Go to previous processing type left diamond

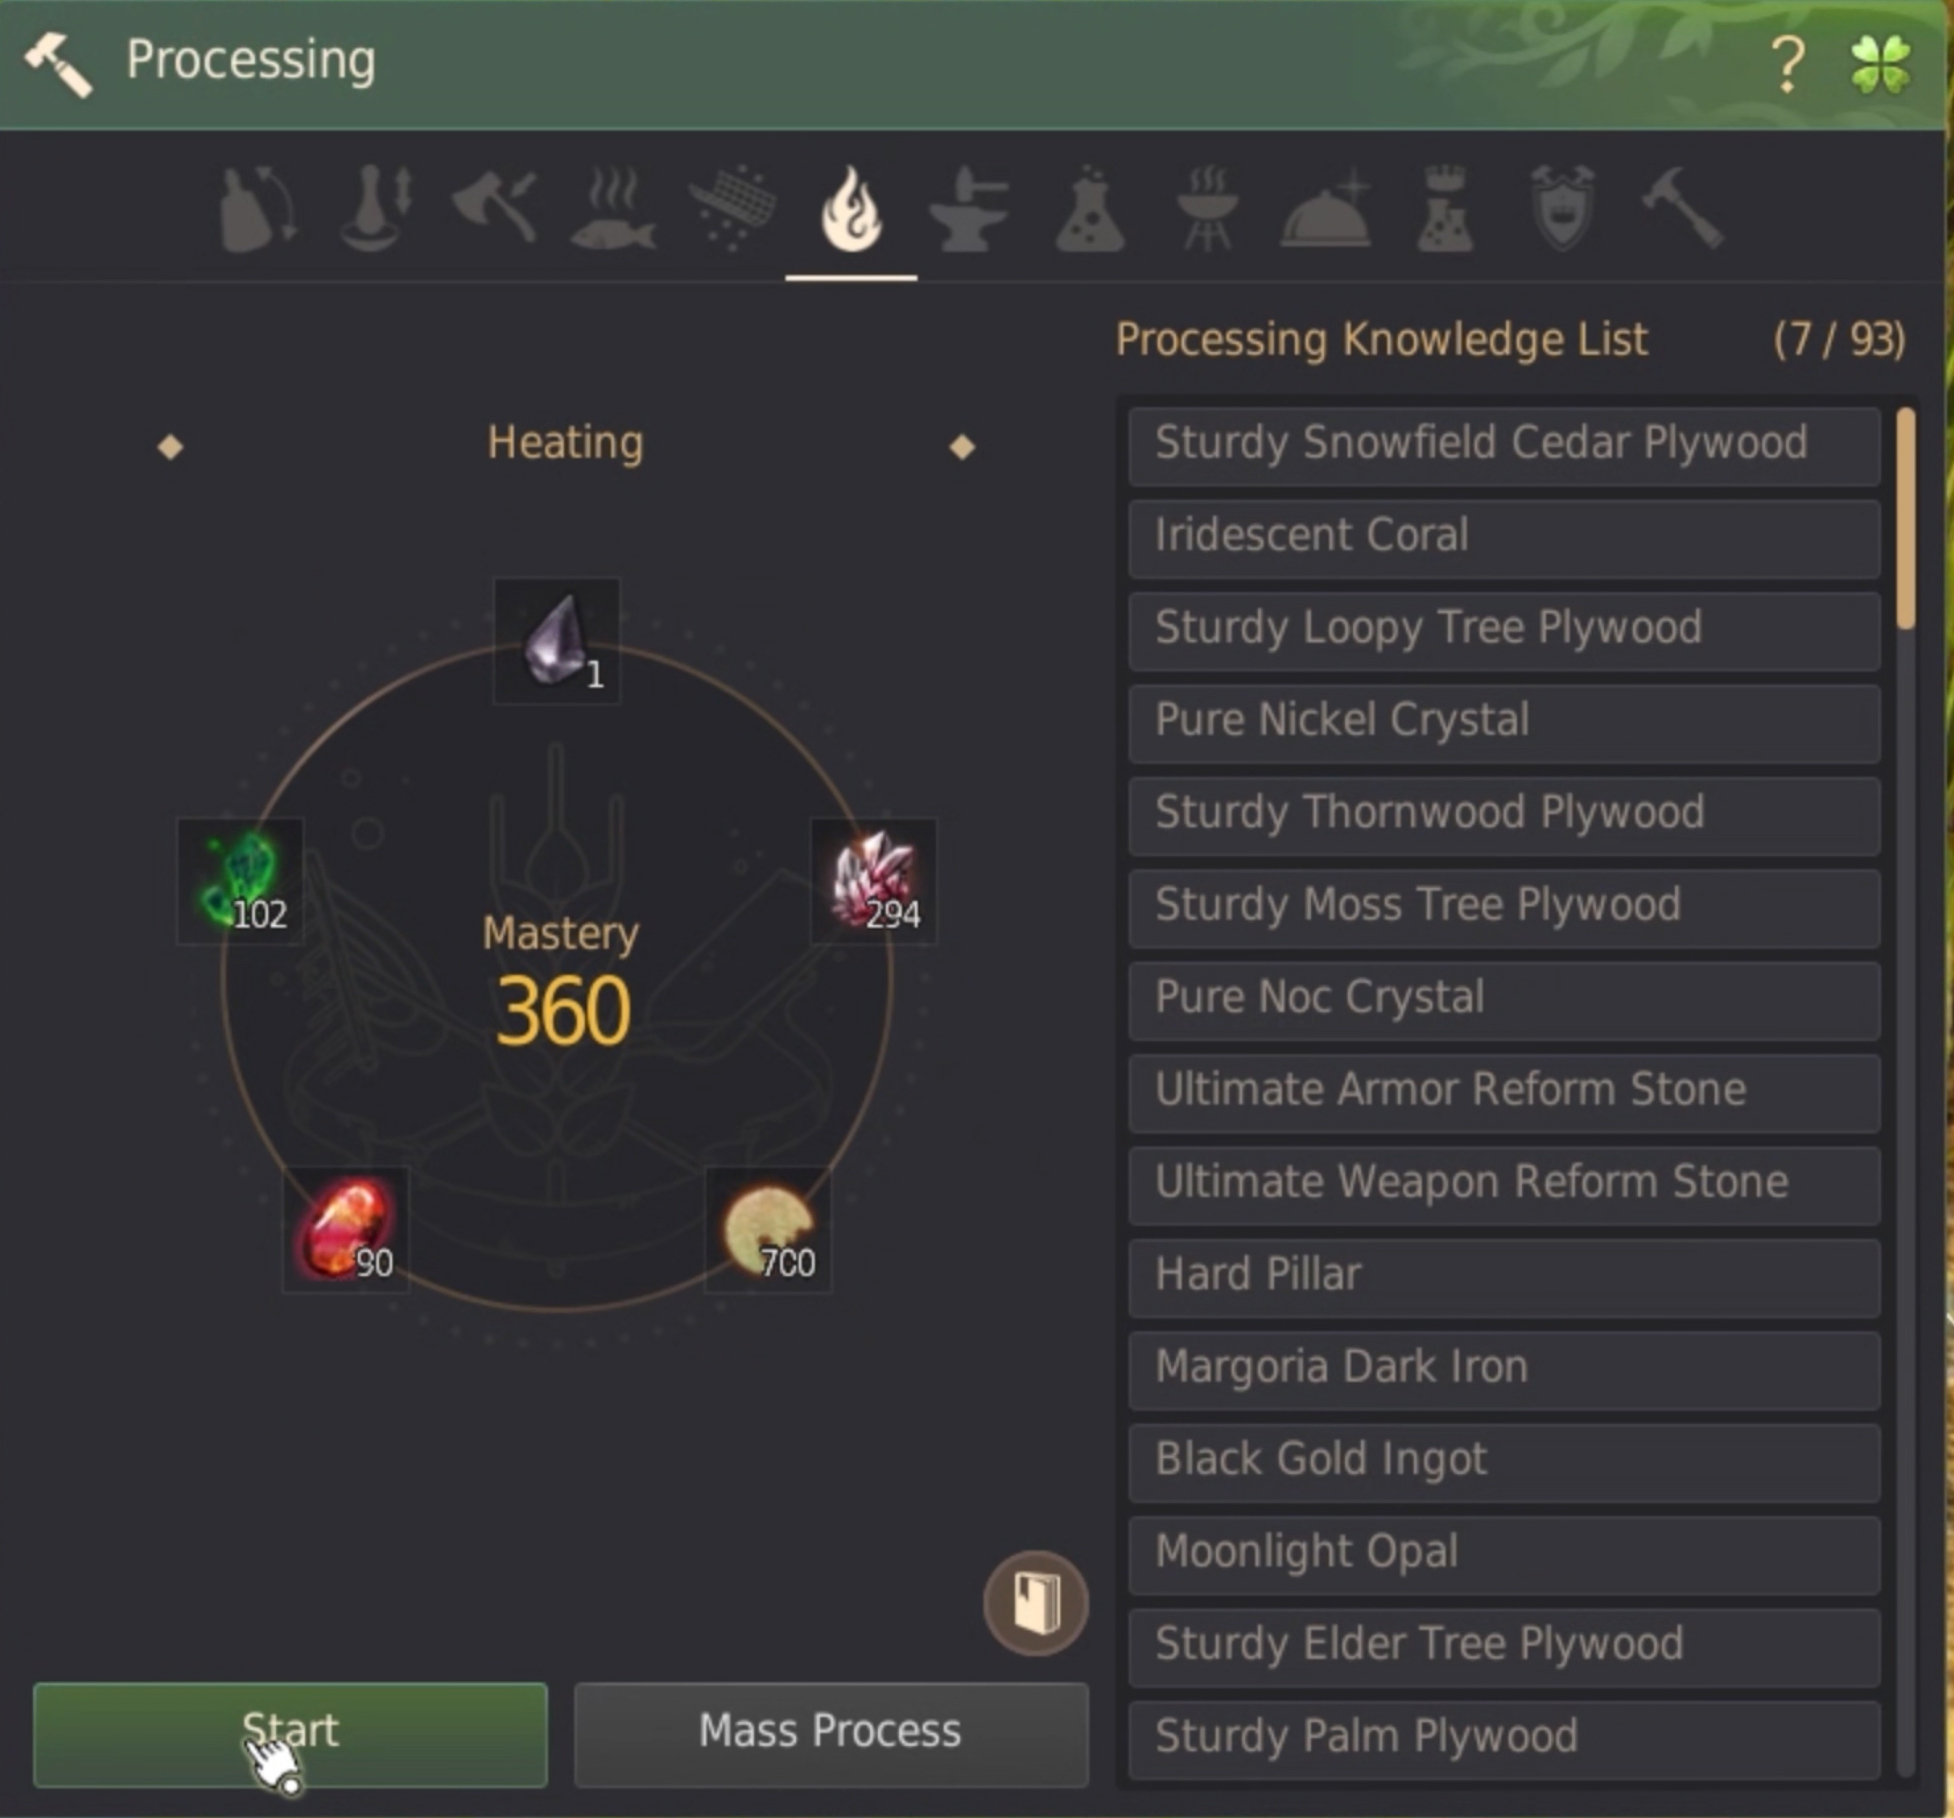(171, 446)
